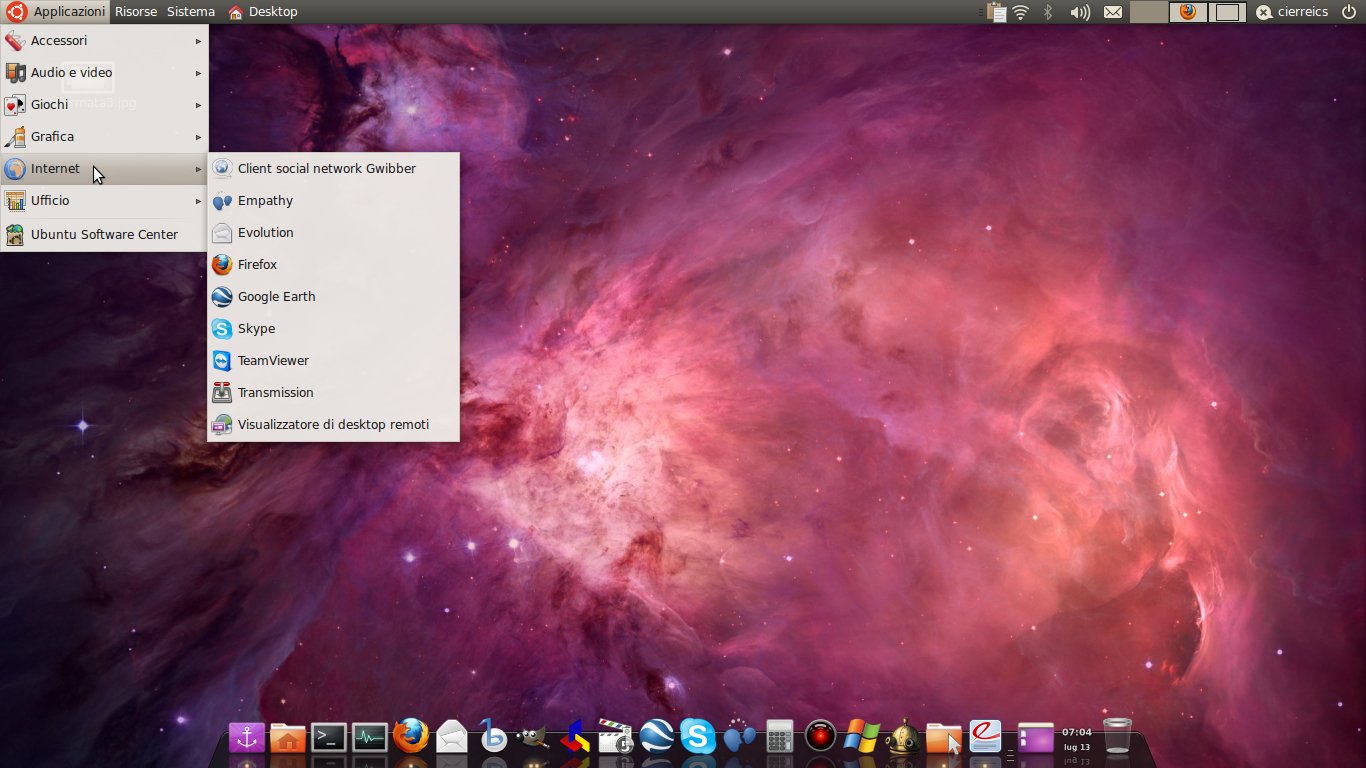This screenshot has width=1366, height=768.
Task: Click the purple anchor Docky icon
Action: click(246, 738)
